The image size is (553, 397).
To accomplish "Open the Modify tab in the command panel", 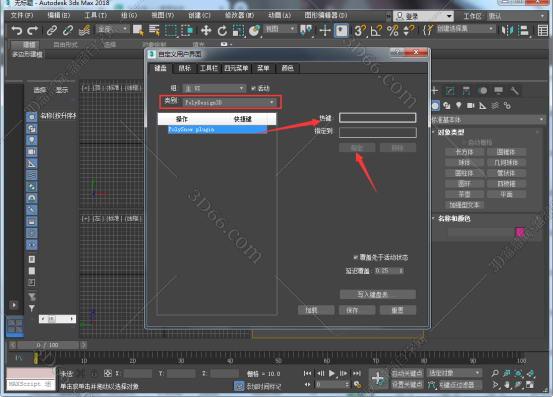I will pyautogui.click(x=450, y=91).
